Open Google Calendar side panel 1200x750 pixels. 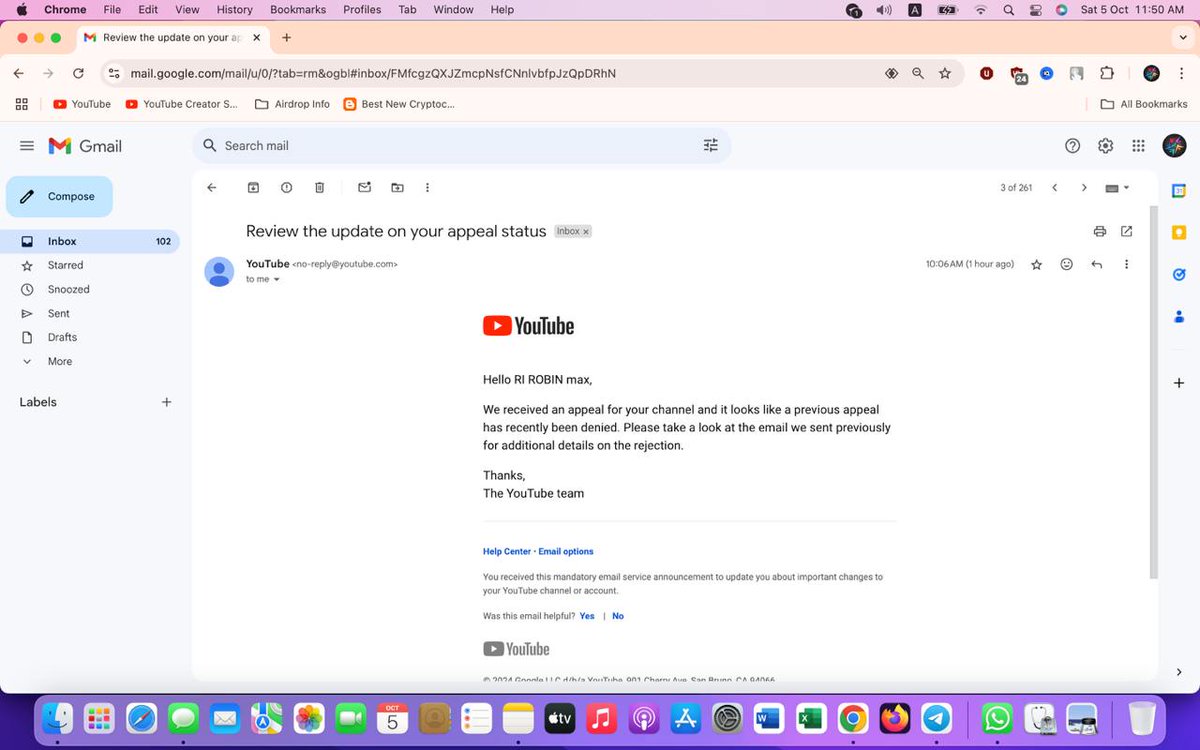1179,191
